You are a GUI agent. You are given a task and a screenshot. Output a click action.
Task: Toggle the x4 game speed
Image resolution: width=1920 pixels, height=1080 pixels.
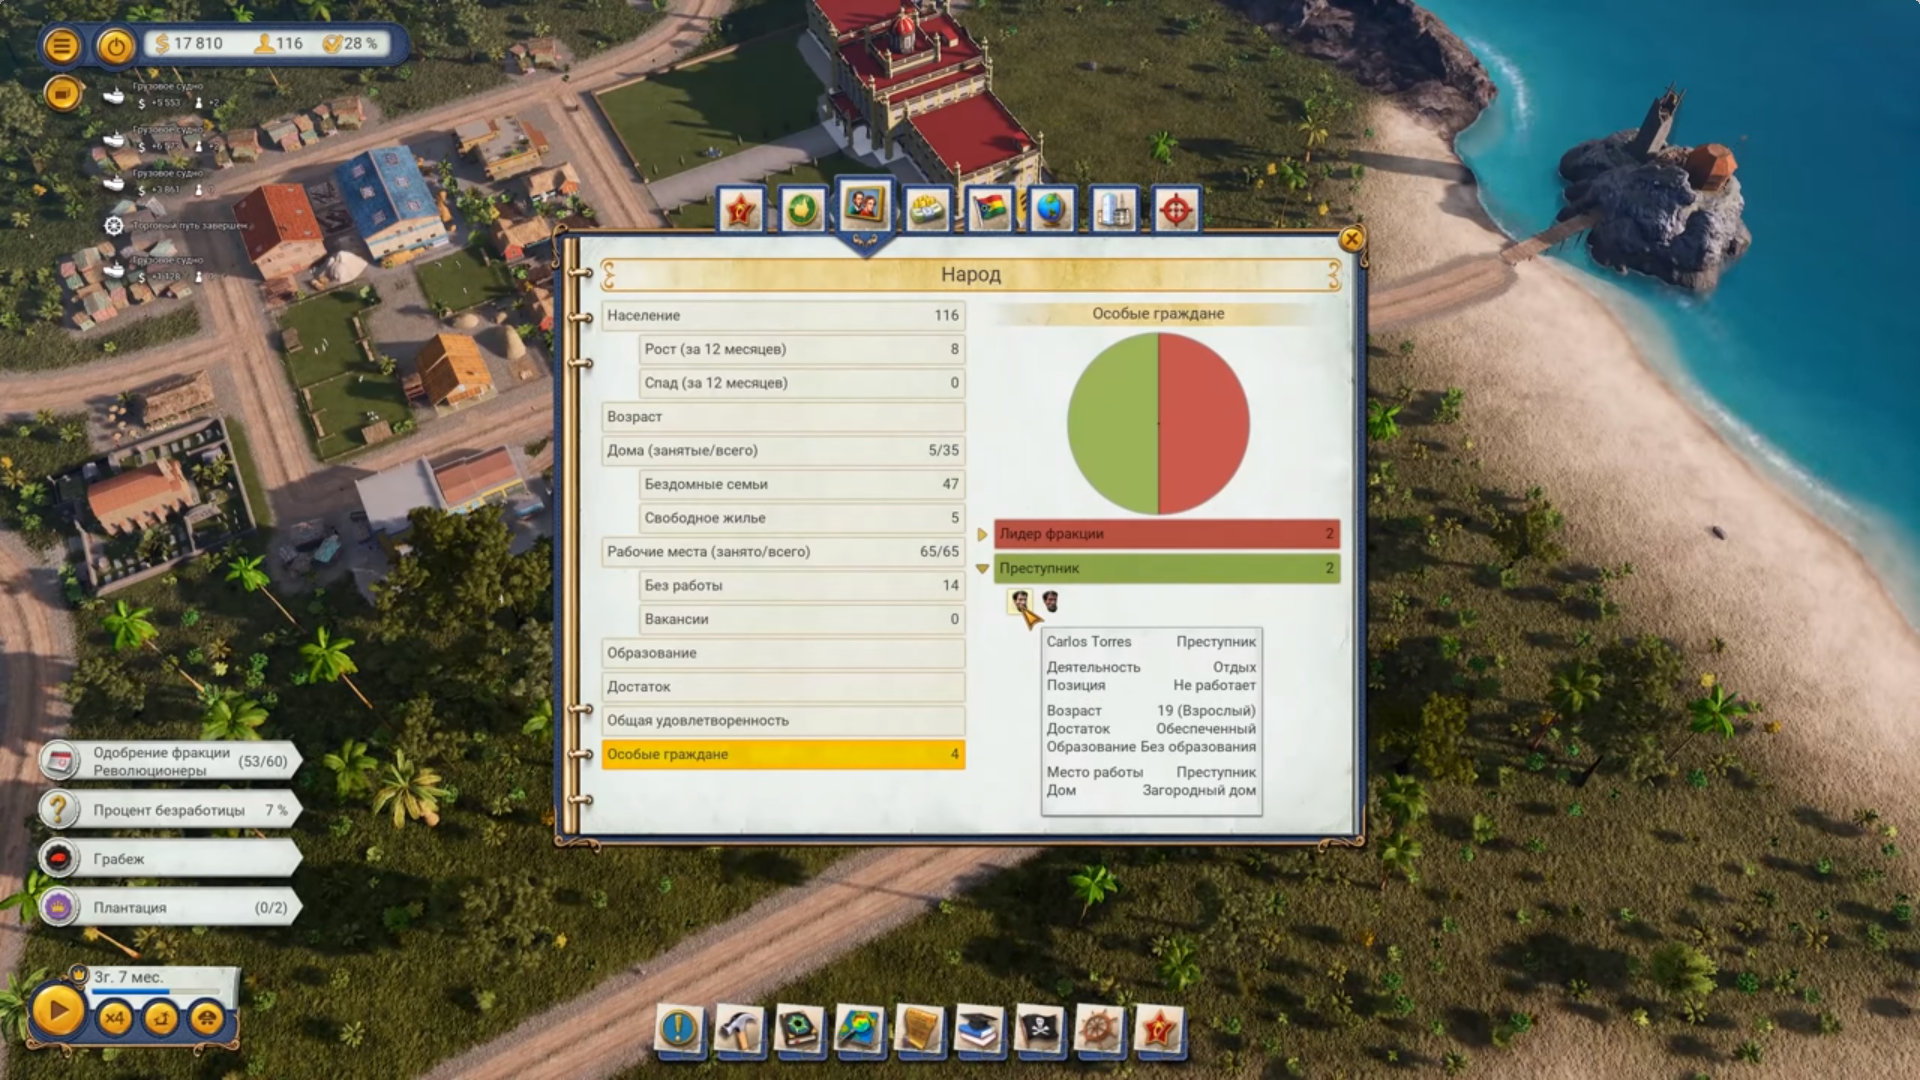coord(114,1018)
